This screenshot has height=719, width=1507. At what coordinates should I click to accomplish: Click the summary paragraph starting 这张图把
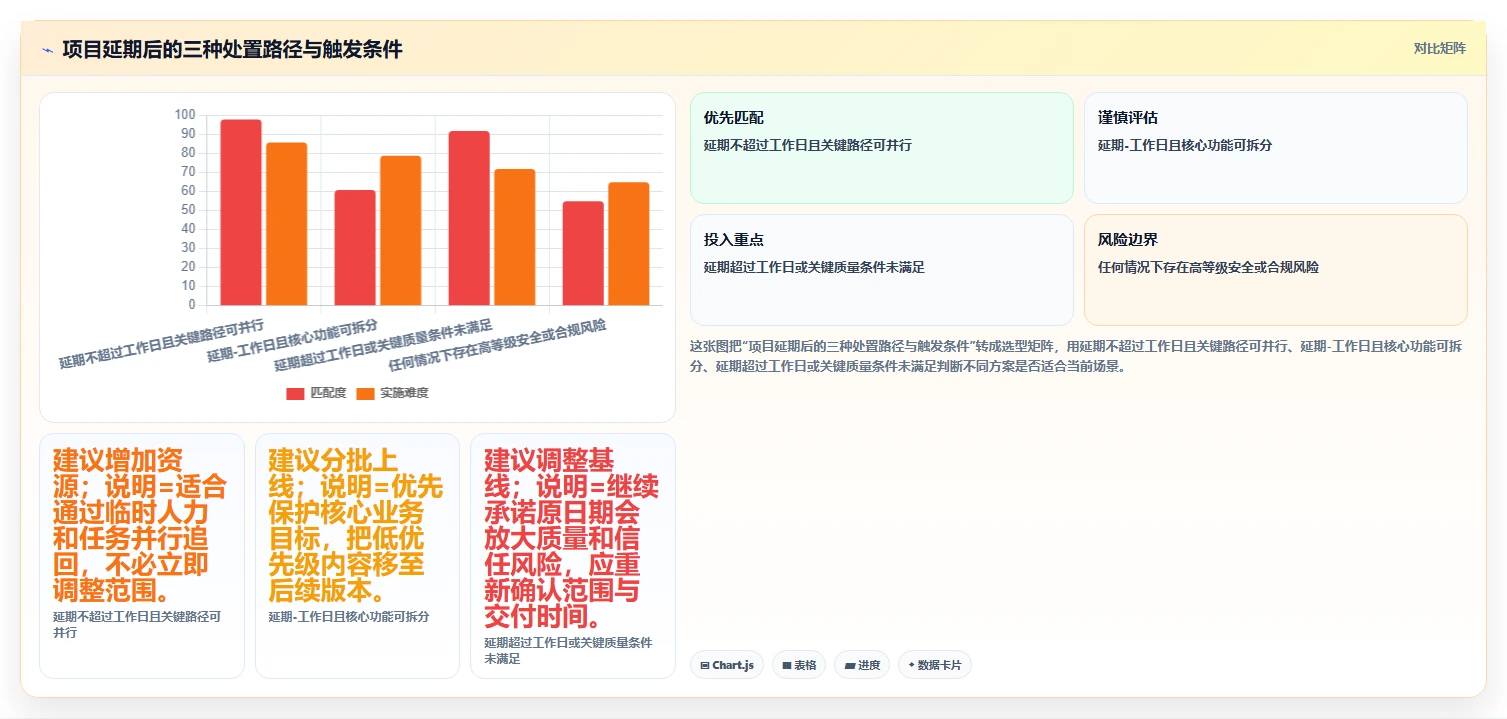pyautogui.click(x=1078, y=356)
